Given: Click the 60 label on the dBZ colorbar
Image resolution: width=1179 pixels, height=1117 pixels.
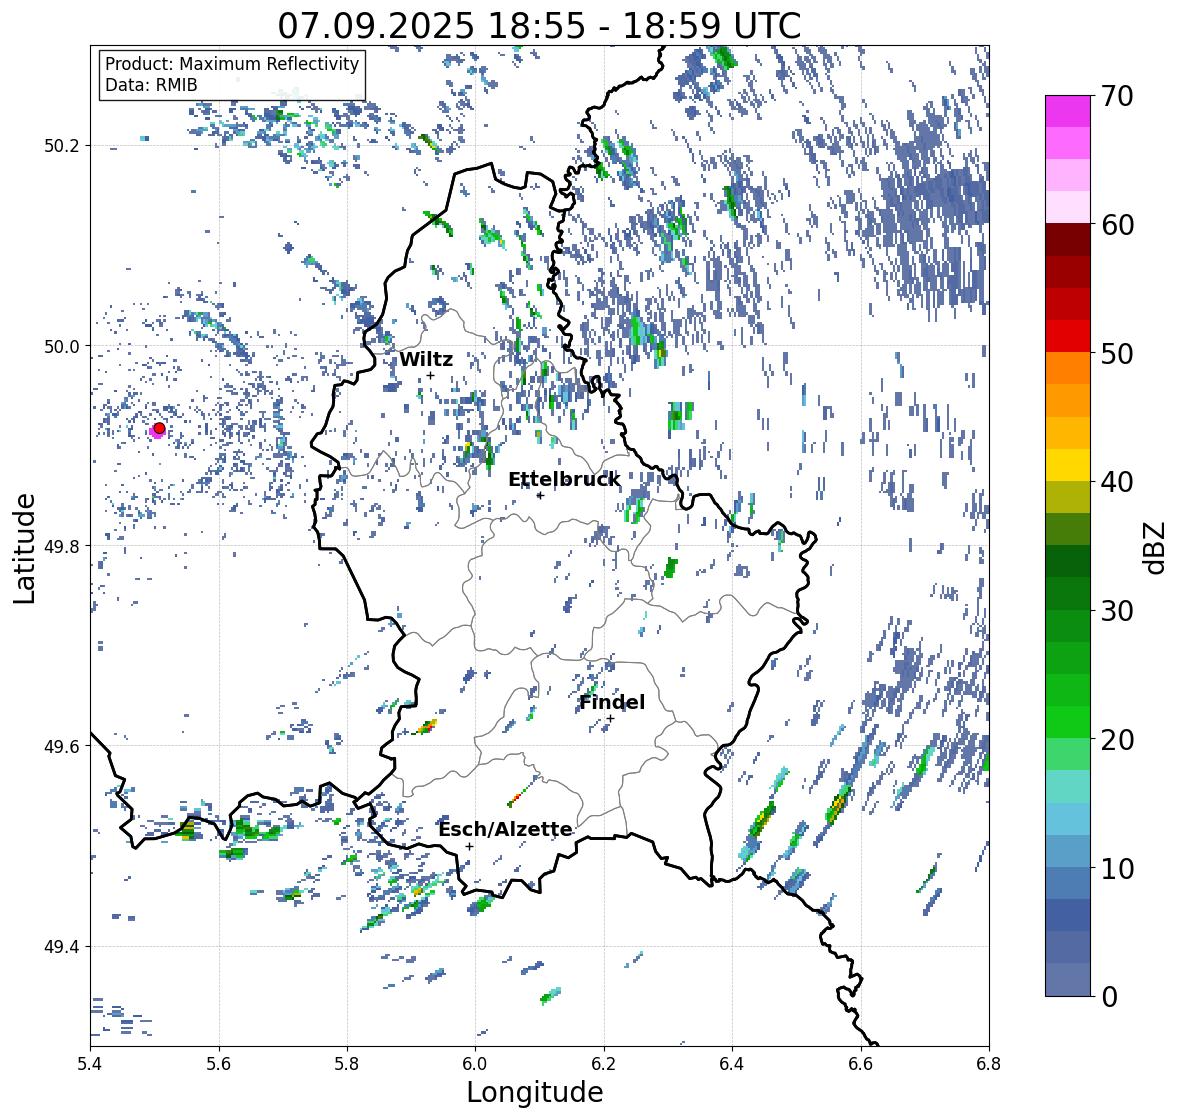Looking at the screenshot, I should click(x=1117, y=225).
